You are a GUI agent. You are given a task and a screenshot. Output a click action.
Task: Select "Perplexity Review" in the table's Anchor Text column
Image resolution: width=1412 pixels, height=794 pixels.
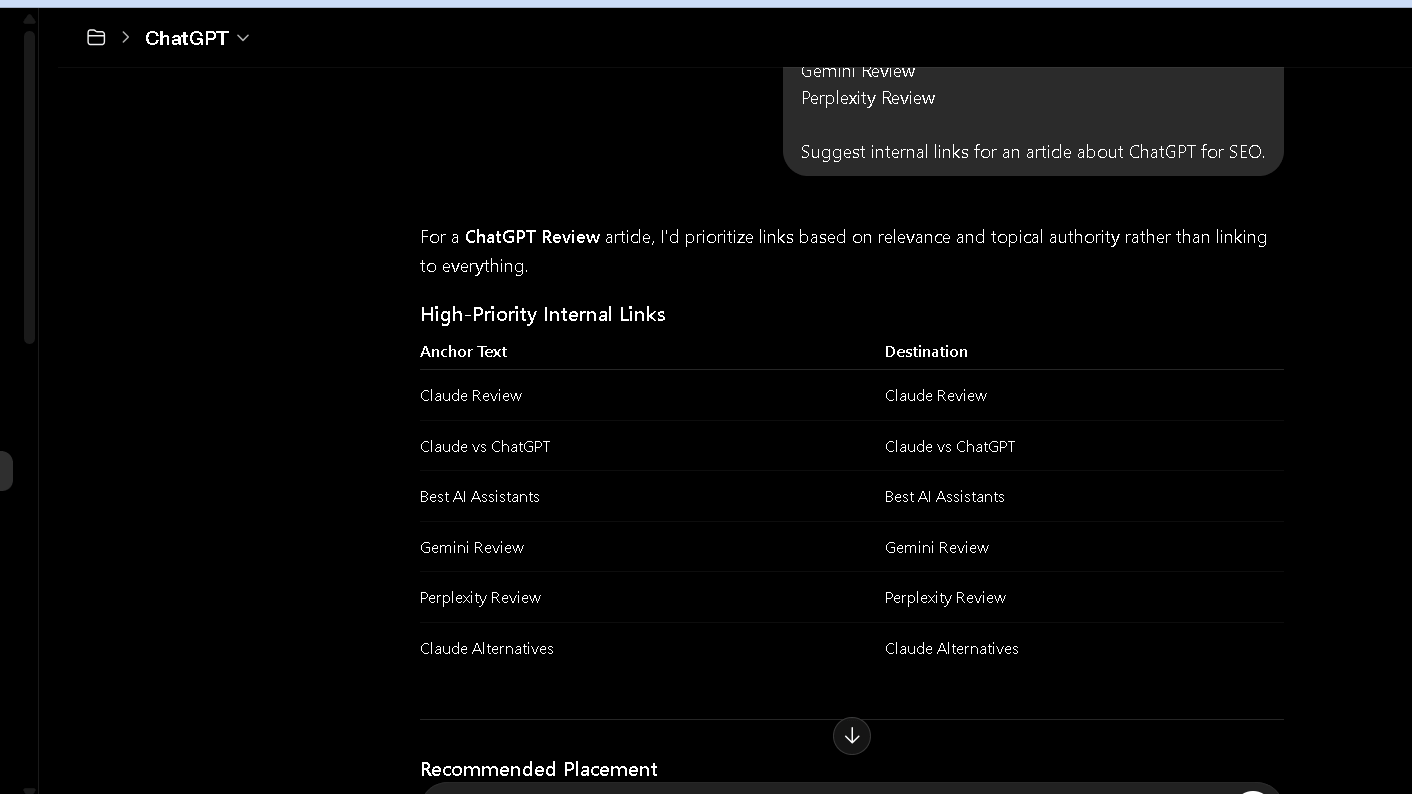[x=480, y=597]
